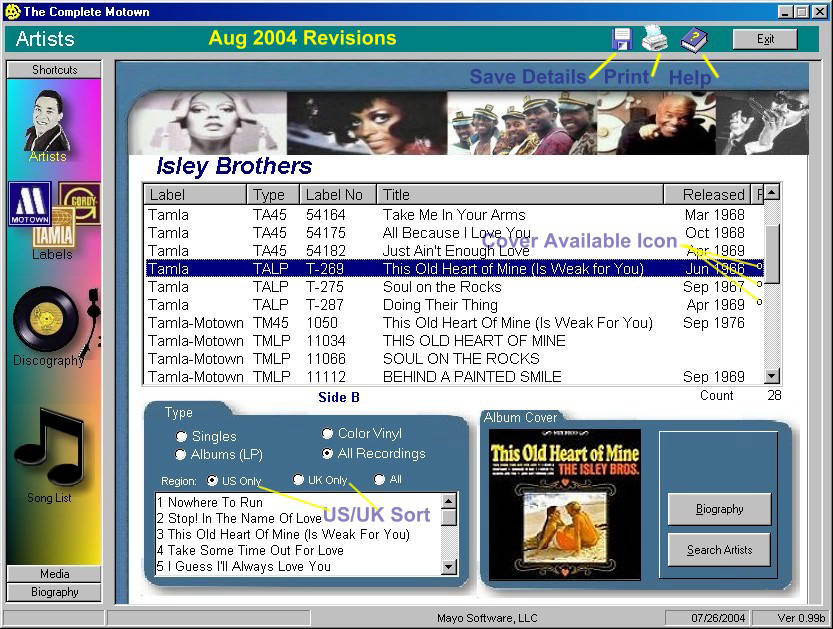
Task: Click the 'Mayo Software, LLC' status bar text
Action: [x=487, y=618]
